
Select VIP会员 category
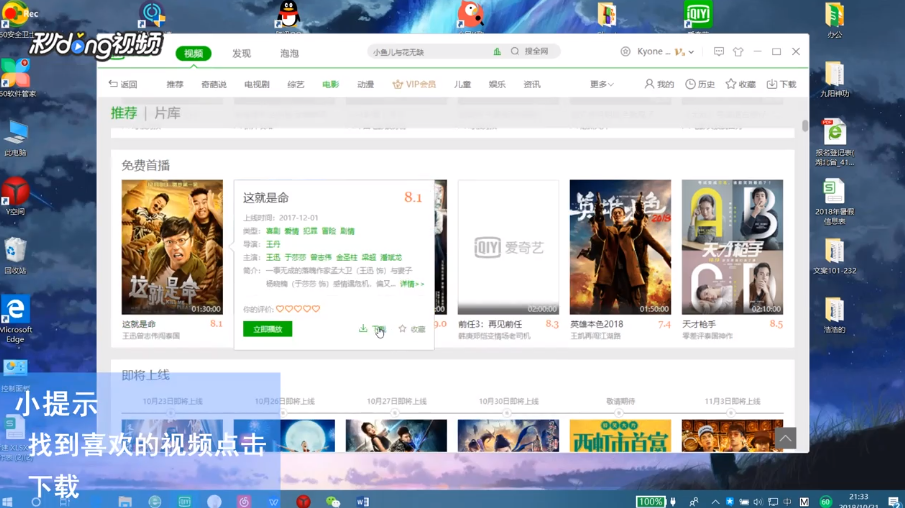(414, 84)
